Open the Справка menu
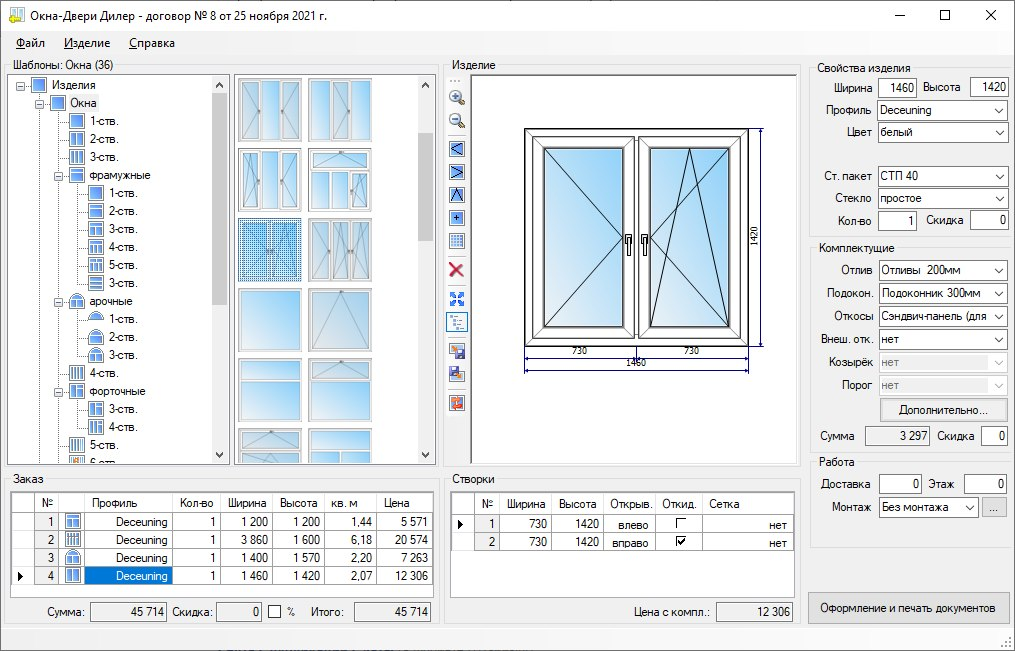 [x=152, y=43]
